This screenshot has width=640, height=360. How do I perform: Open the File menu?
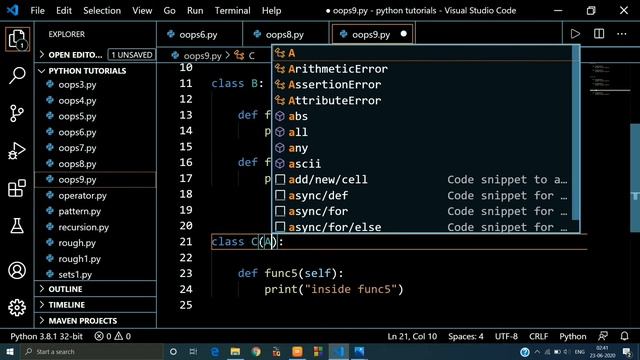38,11
